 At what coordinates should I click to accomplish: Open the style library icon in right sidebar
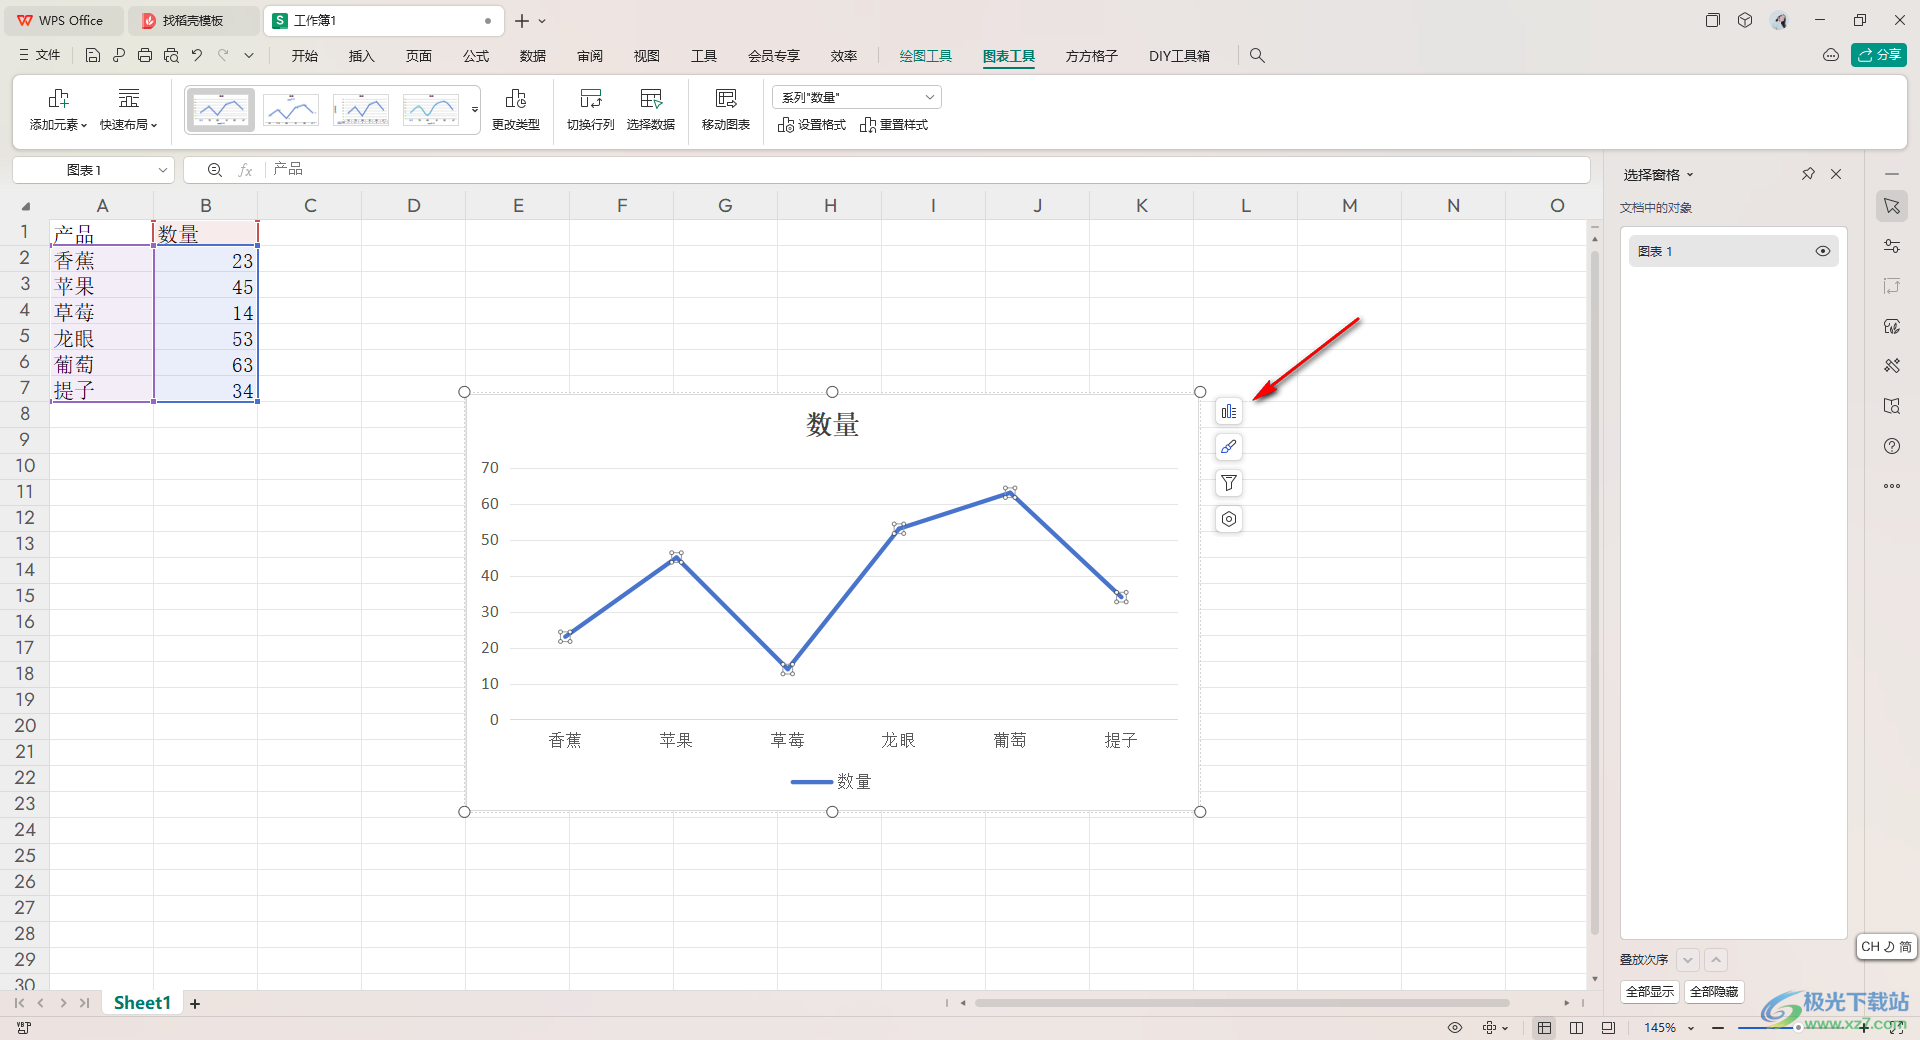coord(1892,326)
